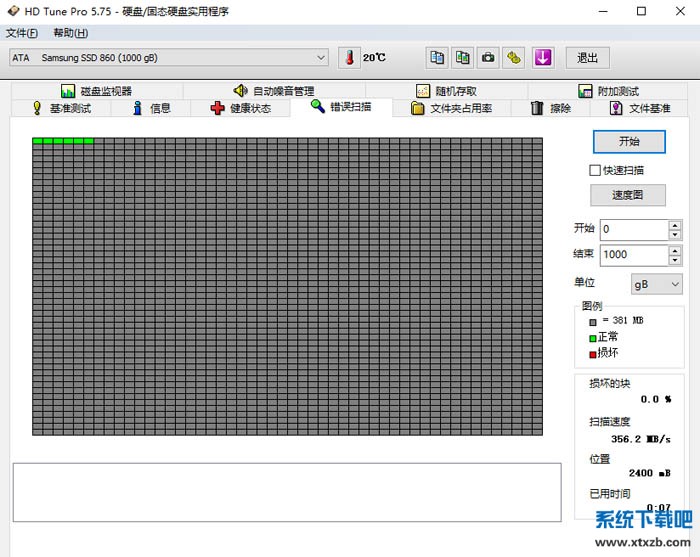Enable the 快速扫描 checkbox
Viewport: 700px width, 557px height.
point(596,171)
